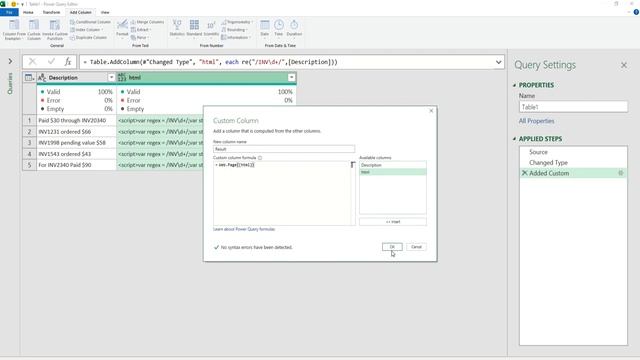Select Description in Available columns
The height and width of the screenshot is (360, 640).
pos(393,165)
